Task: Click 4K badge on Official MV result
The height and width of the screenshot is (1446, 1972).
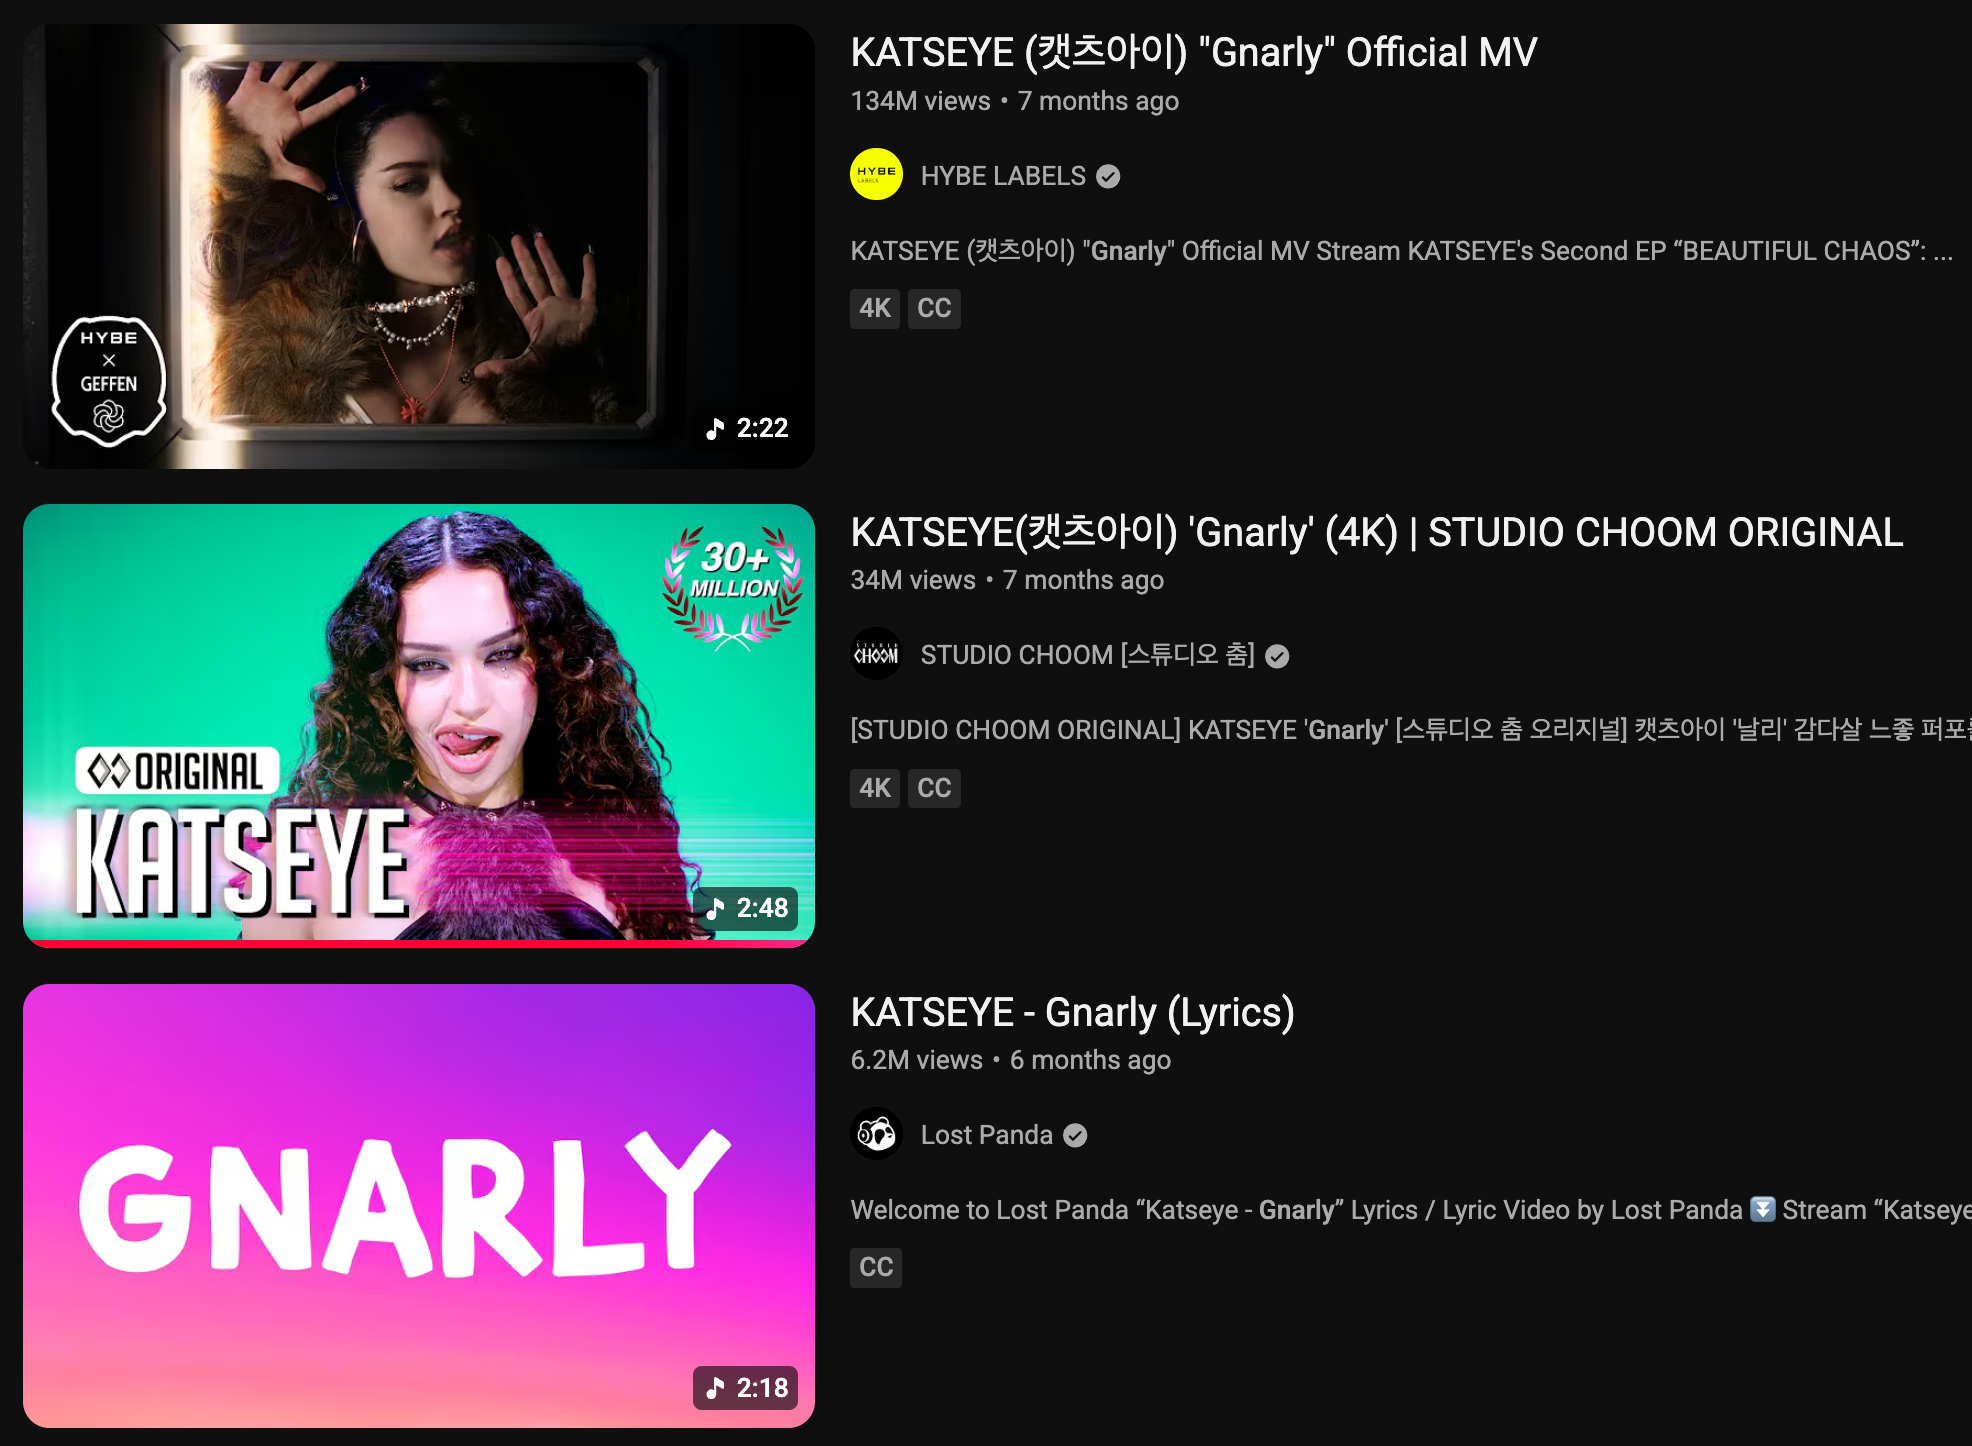Action: pos(875,308)
